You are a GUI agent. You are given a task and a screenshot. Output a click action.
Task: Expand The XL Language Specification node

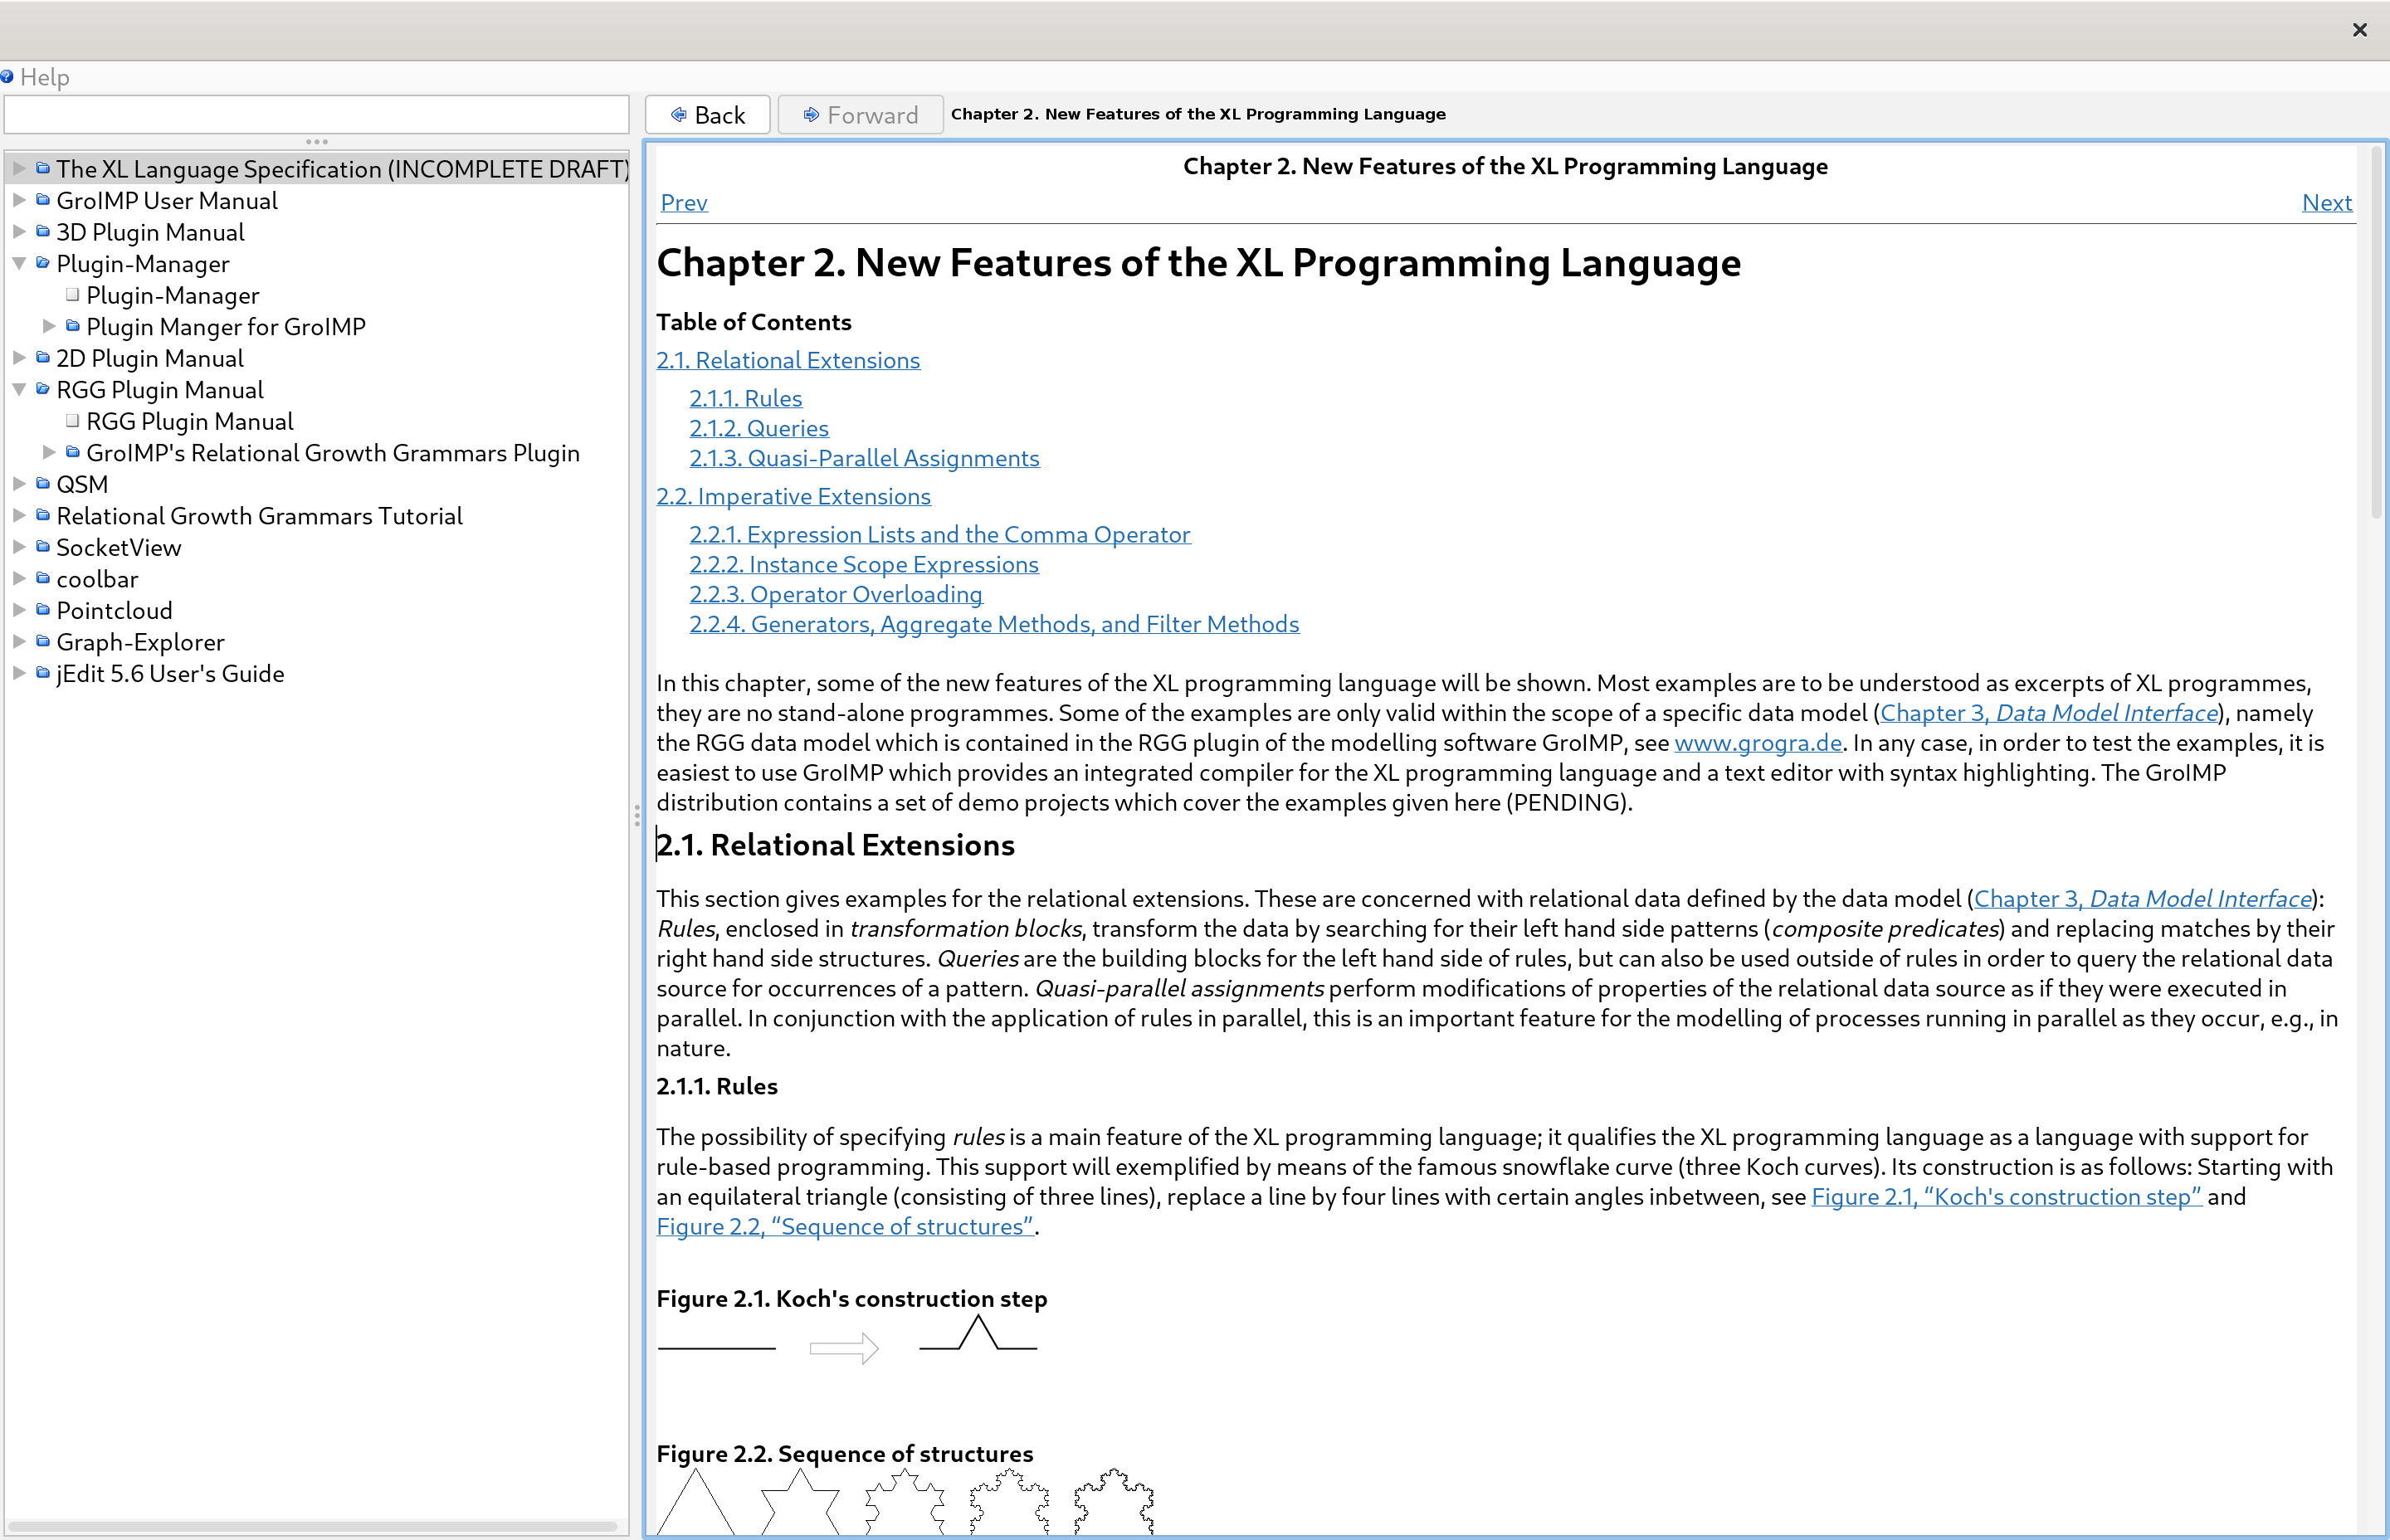19,168
